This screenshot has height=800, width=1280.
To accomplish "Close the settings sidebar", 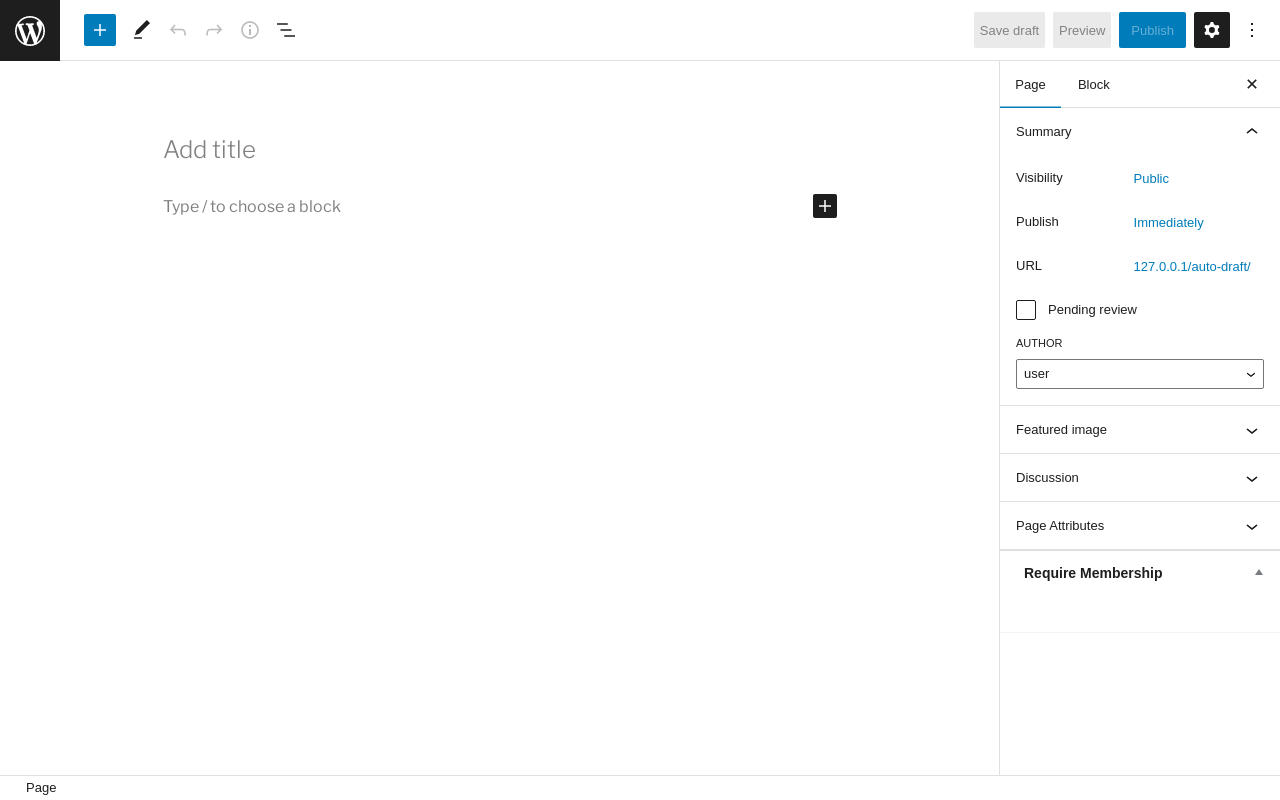I will coord(1252,84).
